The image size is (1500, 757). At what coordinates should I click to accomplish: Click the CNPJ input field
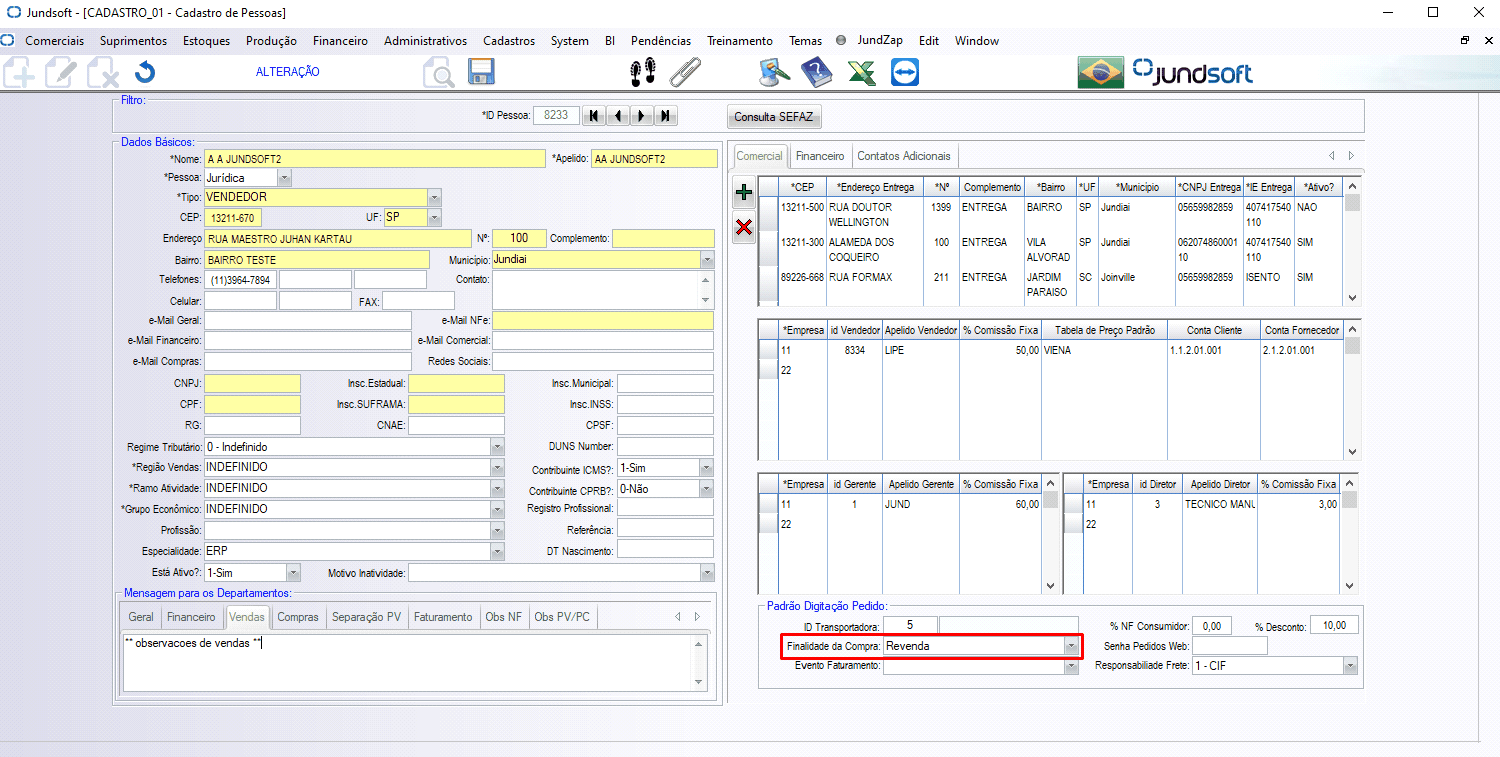click(x=252, y=383)
